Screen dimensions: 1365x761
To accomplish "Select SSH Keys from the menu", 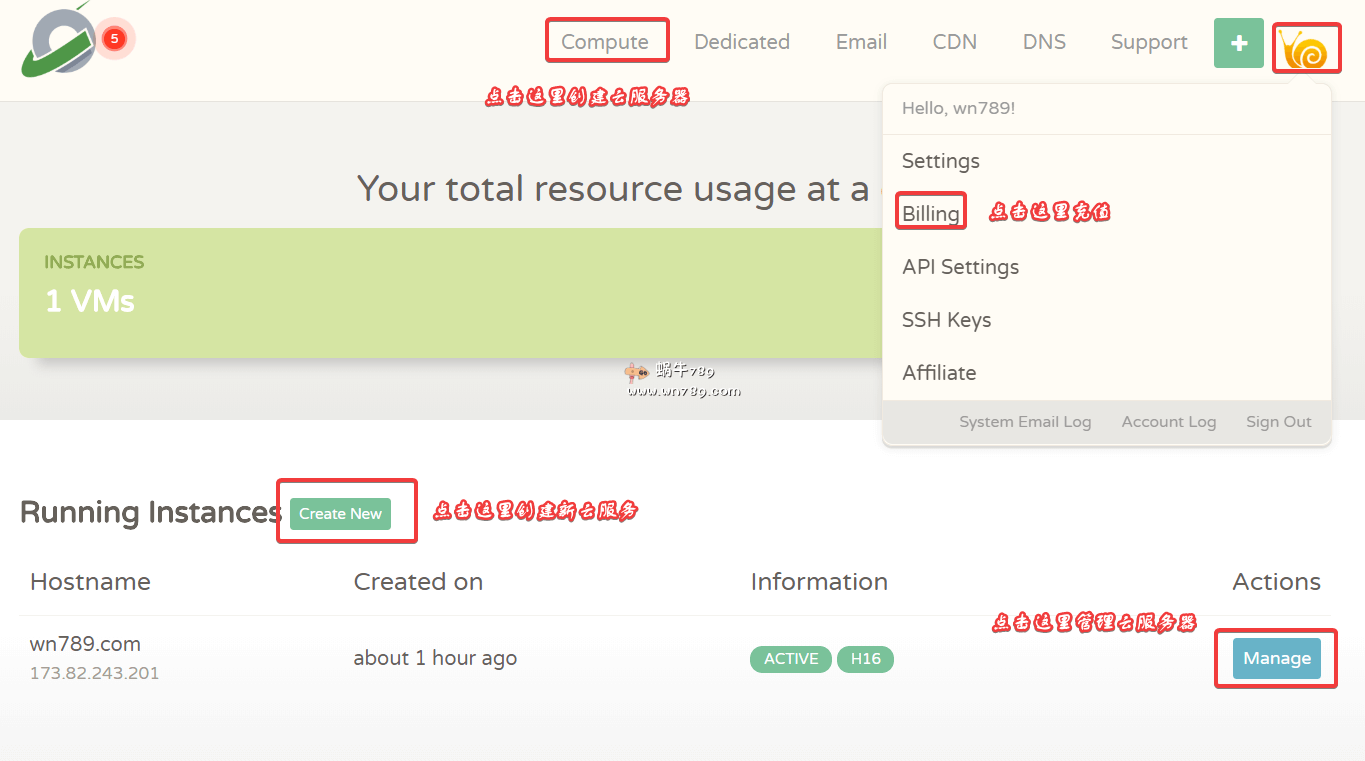I will coord(946,320).
